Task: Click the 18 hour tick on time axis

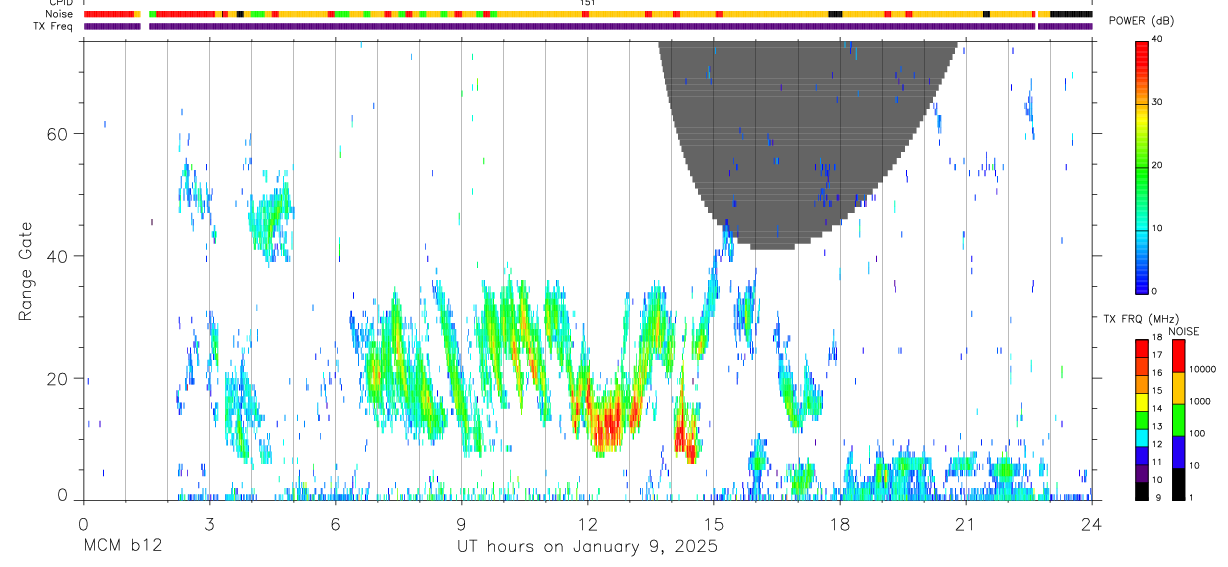Action: coord(839,524)
